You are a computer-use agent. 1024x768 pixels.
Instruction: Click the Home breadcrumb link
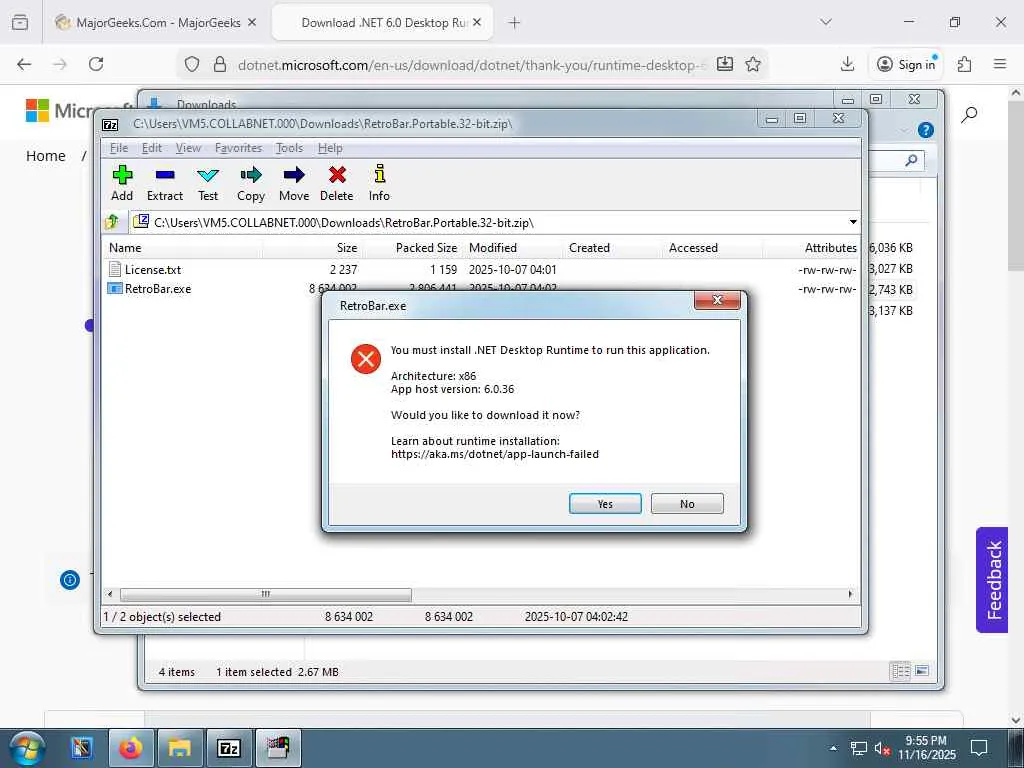pos(46,156)
